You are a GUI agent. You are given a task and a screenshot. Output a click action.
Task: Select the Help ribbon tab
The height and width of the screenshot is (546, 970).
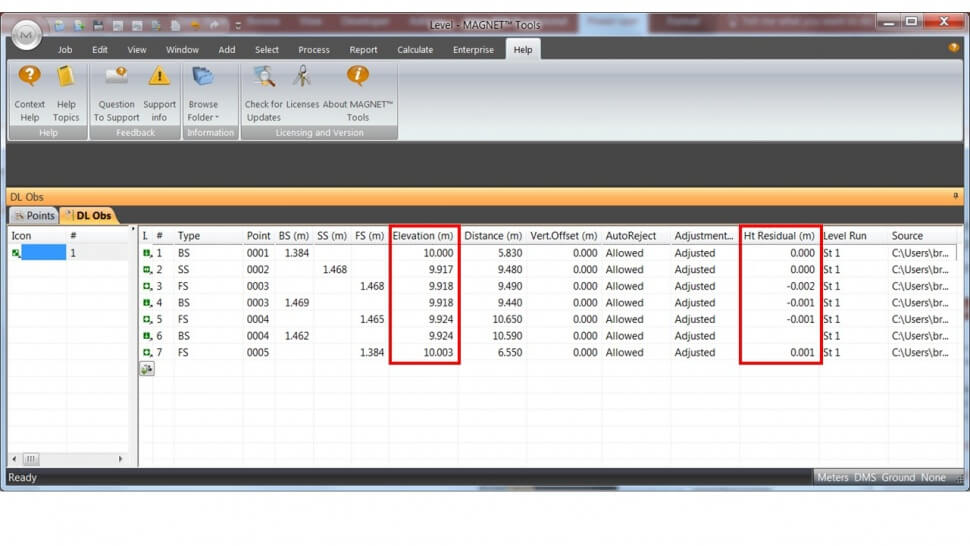[523, 49]
